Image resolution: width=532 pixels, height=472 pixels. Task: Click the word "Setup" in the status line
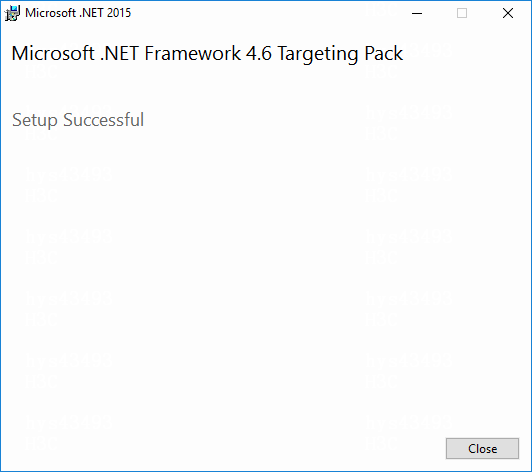tap(35, 120)
